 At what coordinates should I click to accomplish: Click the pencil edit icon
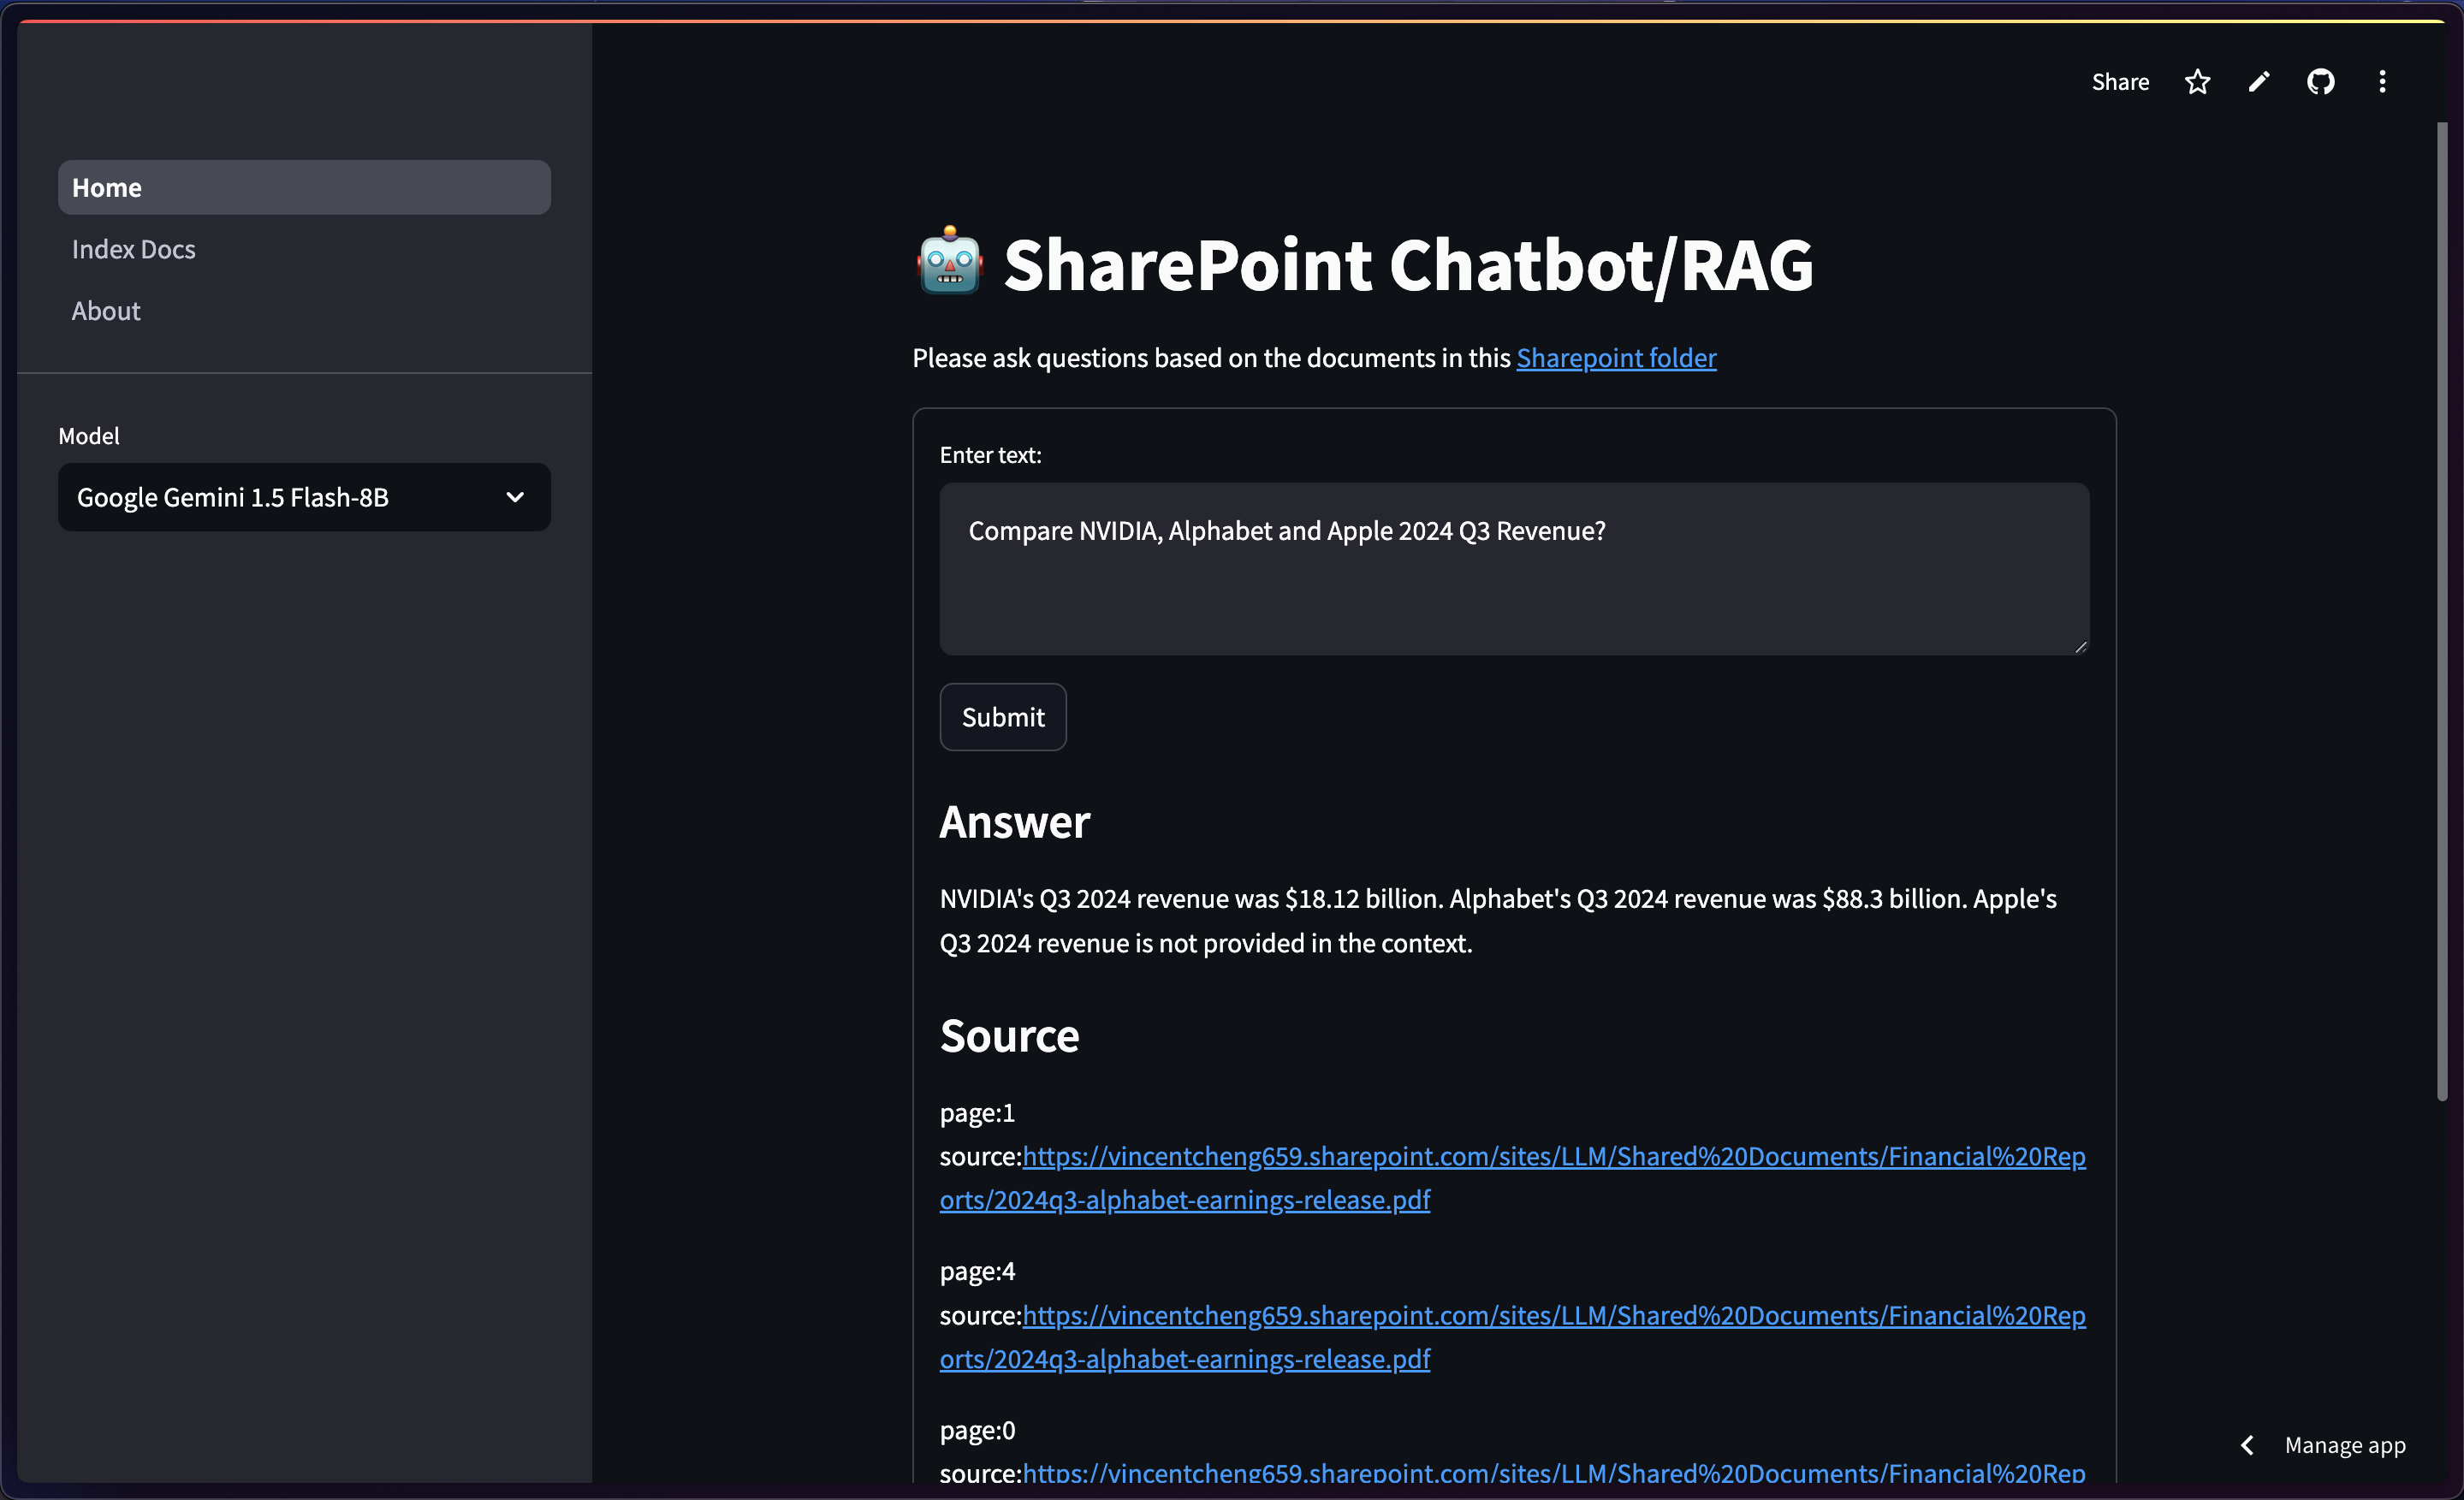[x=2259, y=82]
